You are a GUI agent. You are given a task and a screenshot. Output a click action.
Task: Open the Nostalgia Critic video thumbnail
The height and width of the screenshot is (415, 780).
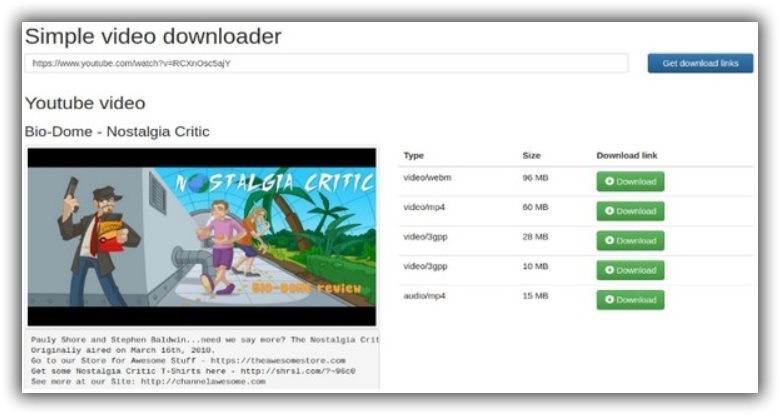click(202, 237)
